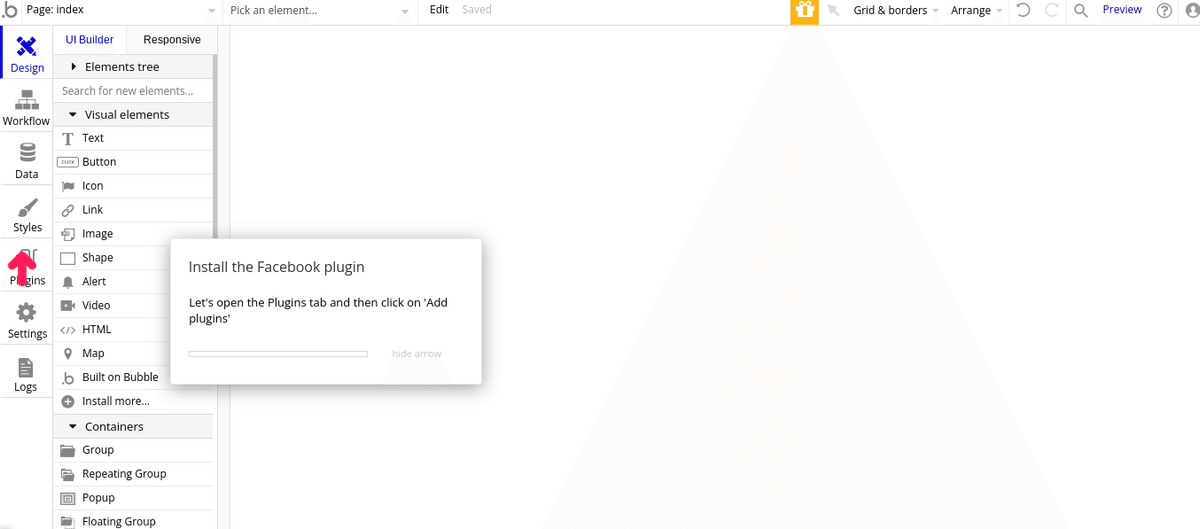Viewport: 1200px width, 529px height.
Task: Open the Data tab
Action: (x=27, y=161)
